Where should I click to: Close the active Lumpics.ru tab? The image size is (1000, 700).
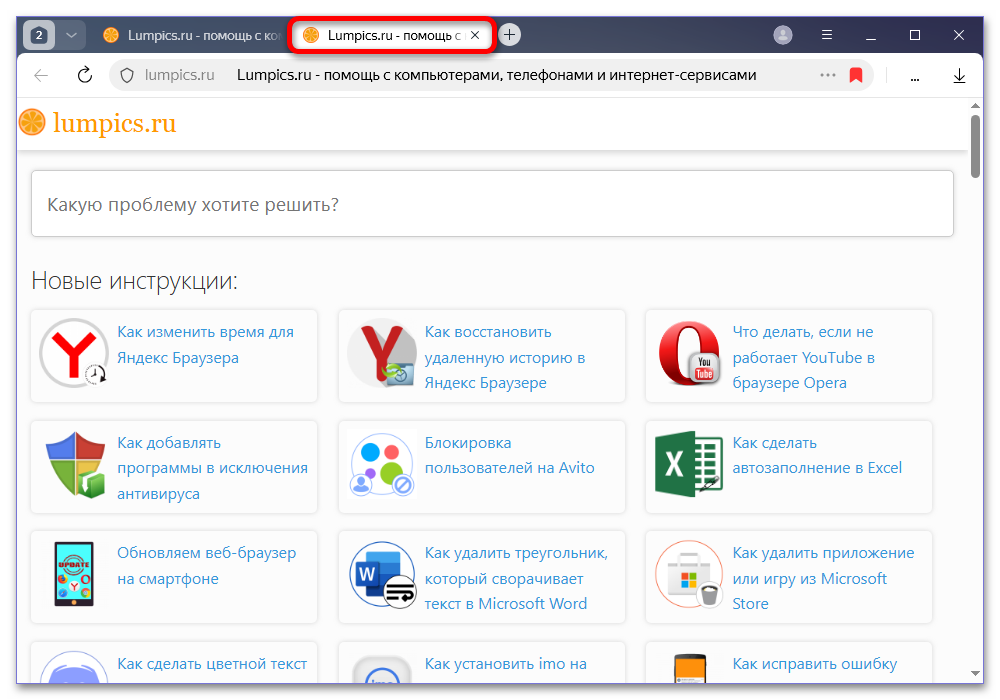pyautogui.click(x=475, y=35)
